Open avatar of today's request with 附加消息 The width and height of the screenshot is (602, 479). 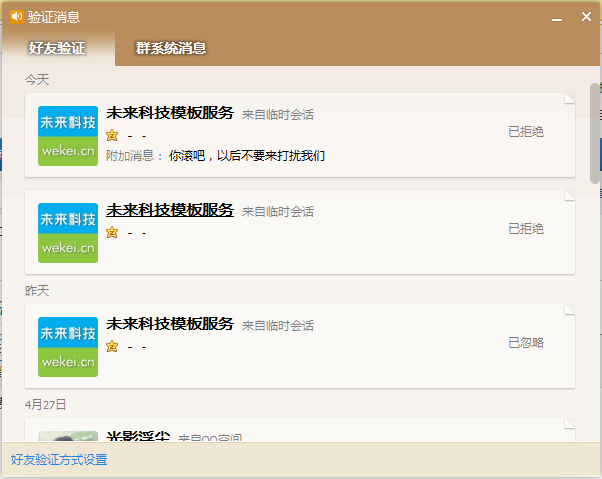tap(68, 136)
